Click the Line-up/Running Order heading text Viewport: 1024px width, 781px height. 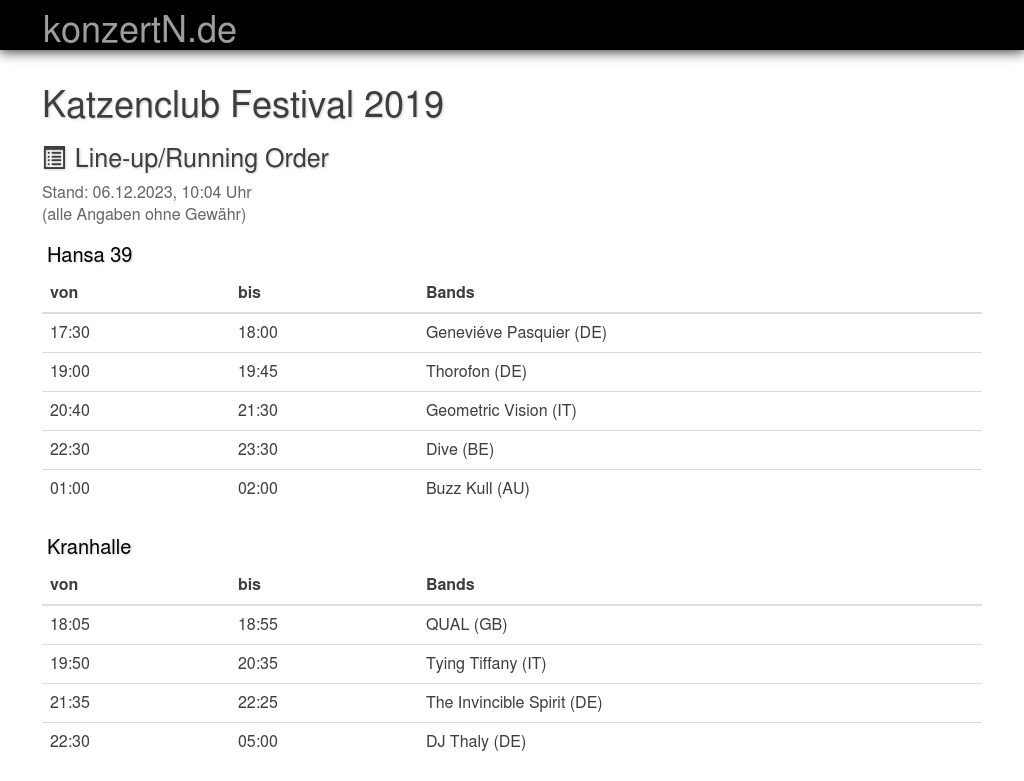click(x=201, y=158)
